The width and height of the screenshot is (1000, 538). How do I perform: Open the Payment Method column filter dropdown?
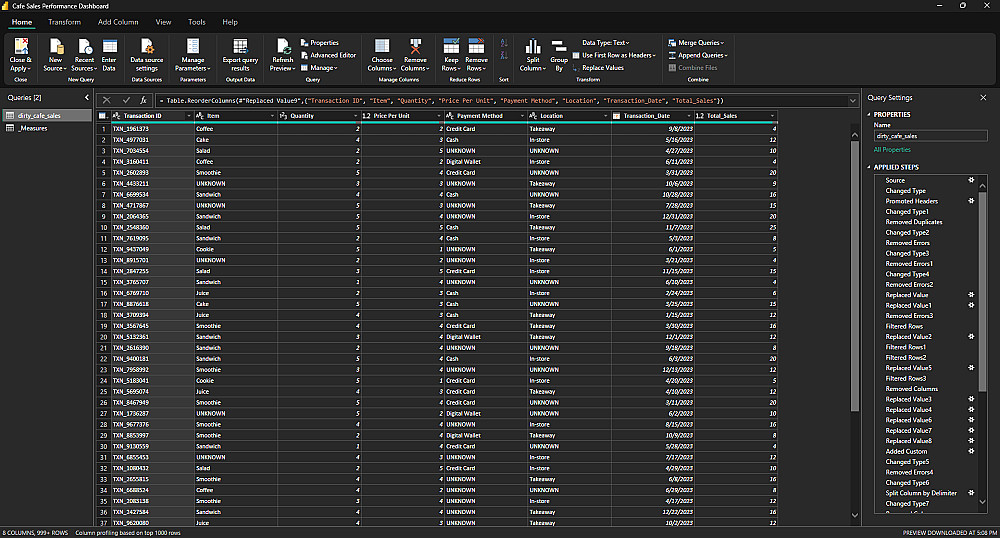coord(522,116)
